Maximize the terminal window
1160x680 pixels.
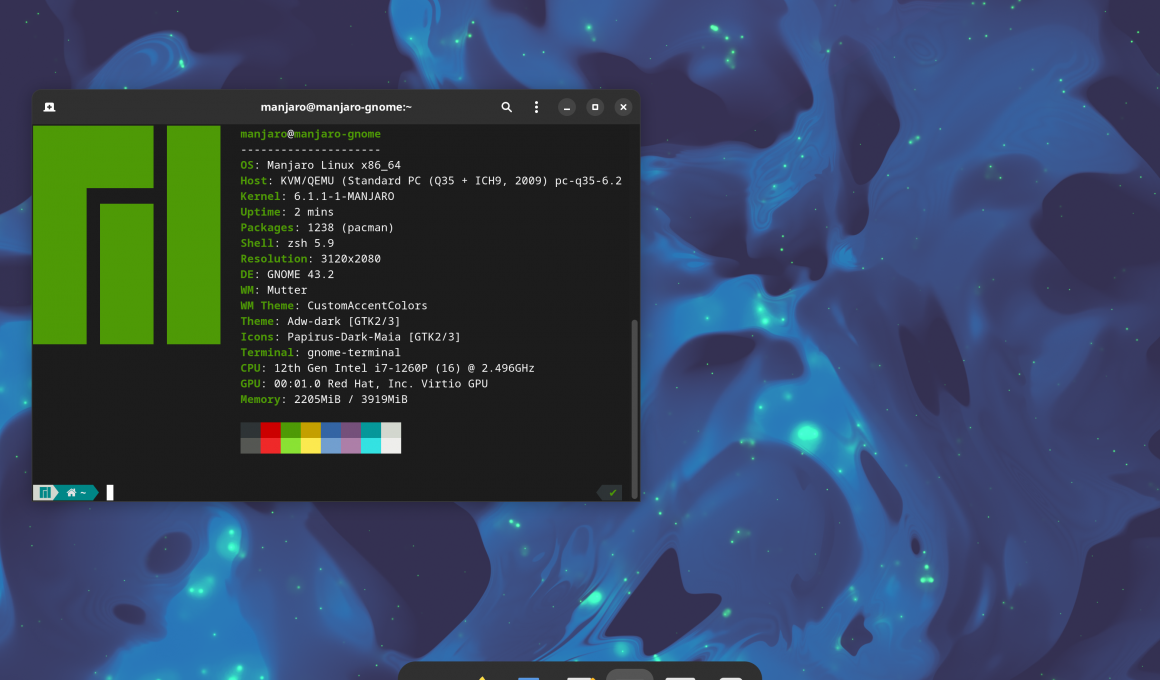[595, 107]
